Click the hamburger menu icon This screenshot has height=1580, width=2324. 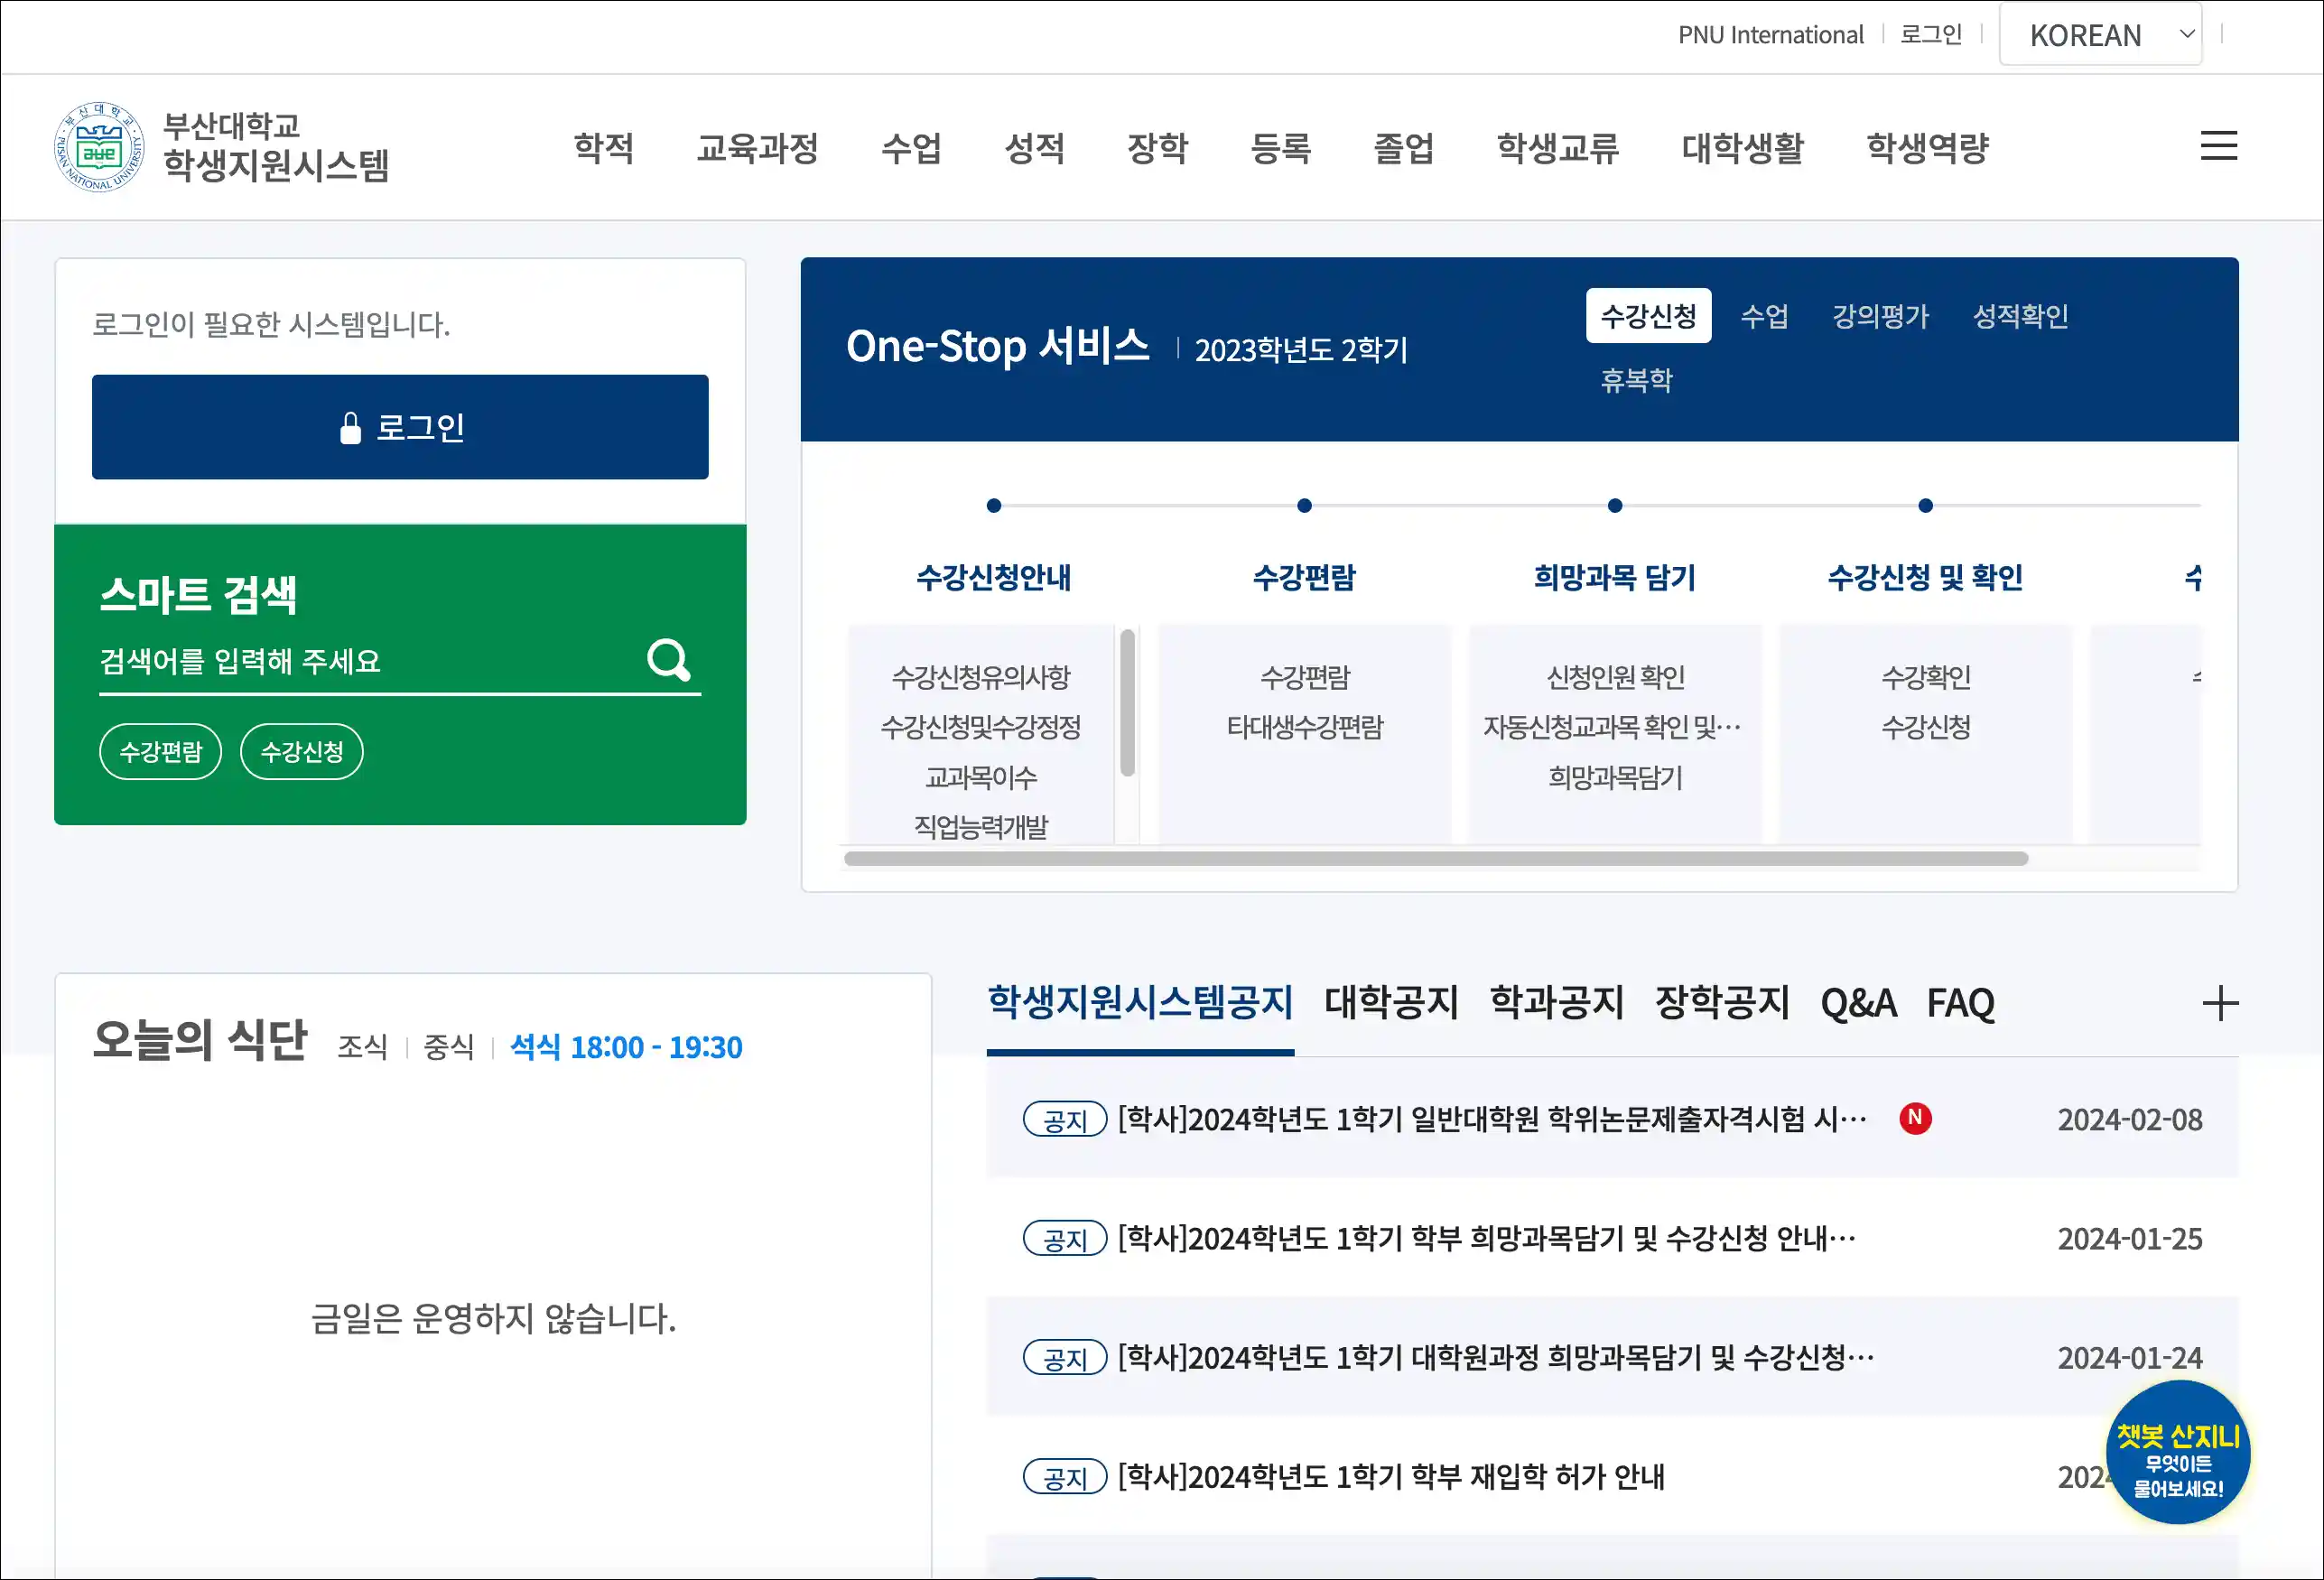[2218, 146]
